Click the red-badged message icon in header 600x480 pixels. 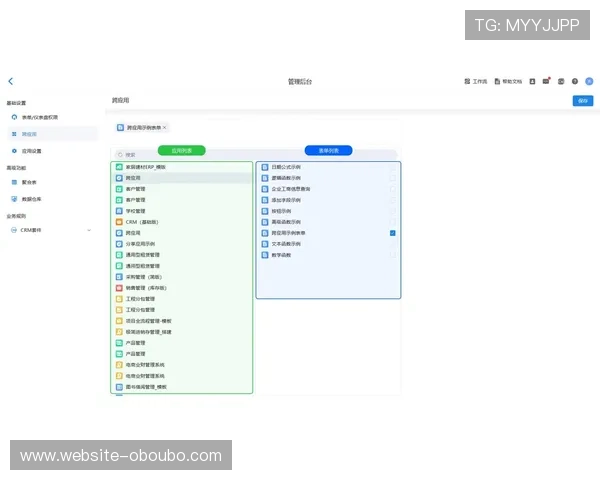[x=546, y=81]
